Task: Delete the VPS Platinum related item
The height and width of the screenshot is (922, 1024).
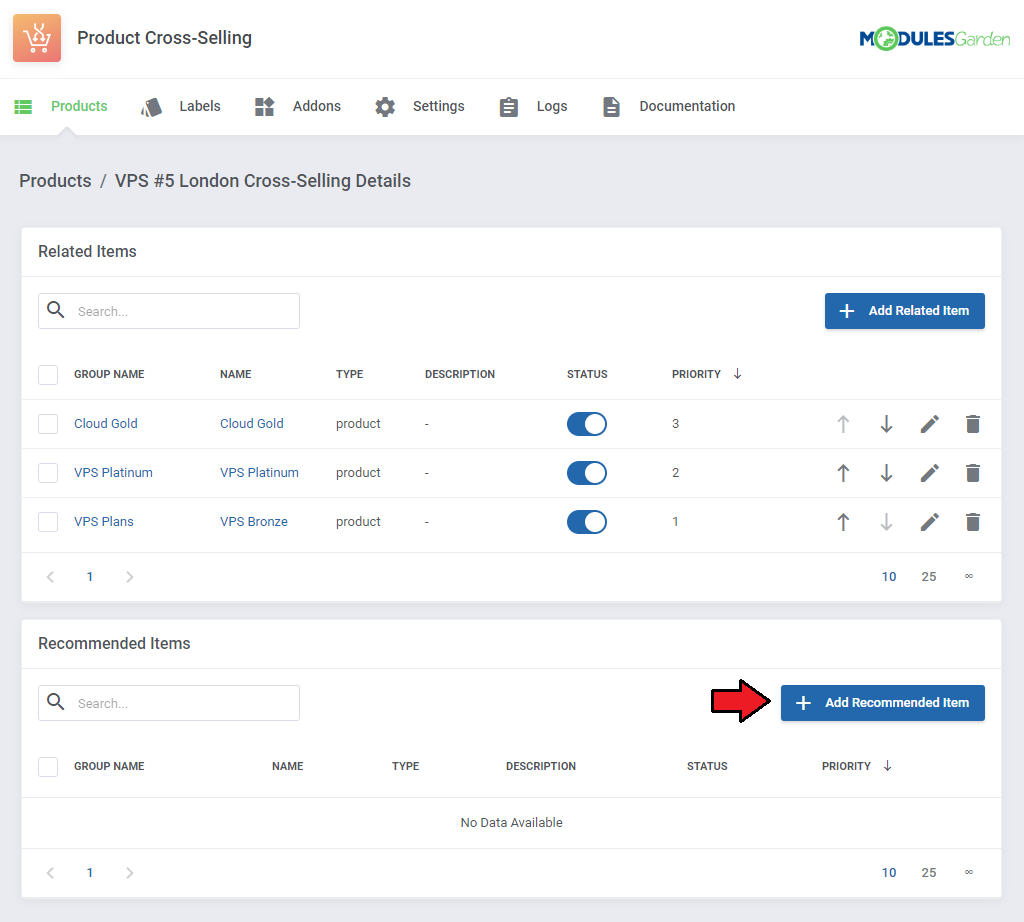Action: pyautogui.click(x=973, y=473)
